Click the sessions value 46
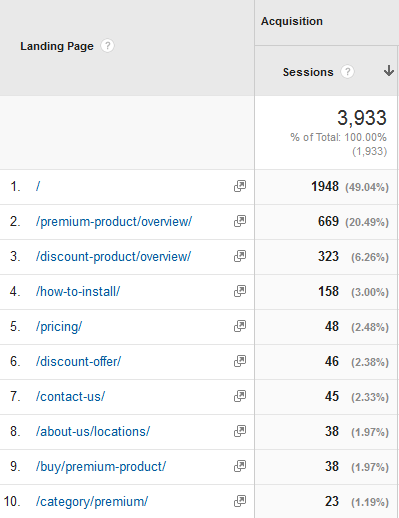The width and height of the screenshot is (399, 518). pos(332,361)
